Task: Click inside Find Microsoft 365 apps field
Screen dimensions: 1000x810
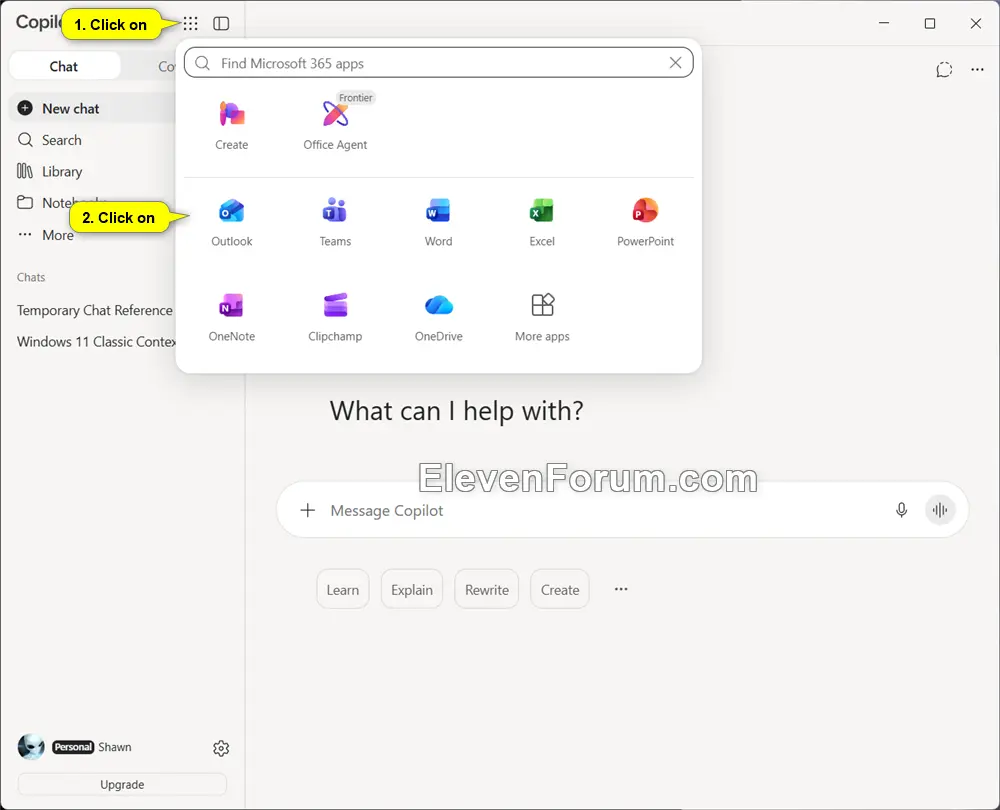Action: (439, 63)
